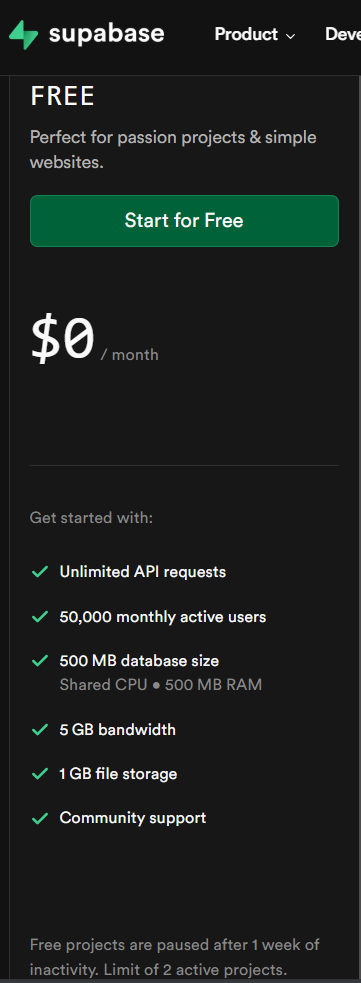Click checkmark beside Community support
The width and height of the screenshot is (361, 983).
coord(40,818)
